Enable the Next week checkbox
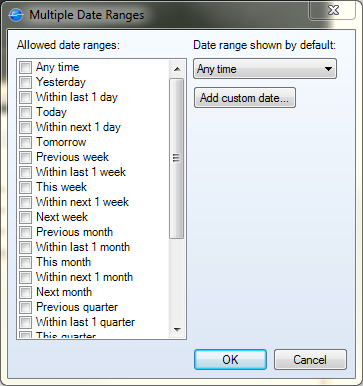Viewport: 363px width, 386px height. click(x=25, y=217)
